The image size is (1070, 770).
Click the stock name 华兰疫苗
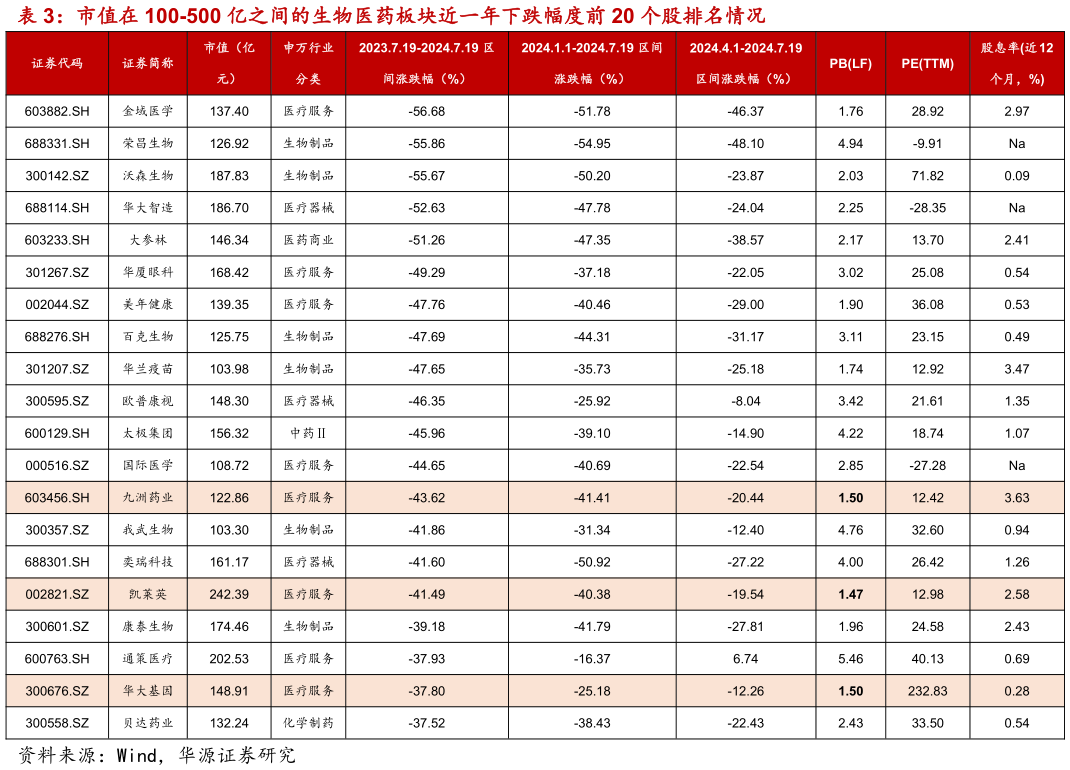point(148,369)
